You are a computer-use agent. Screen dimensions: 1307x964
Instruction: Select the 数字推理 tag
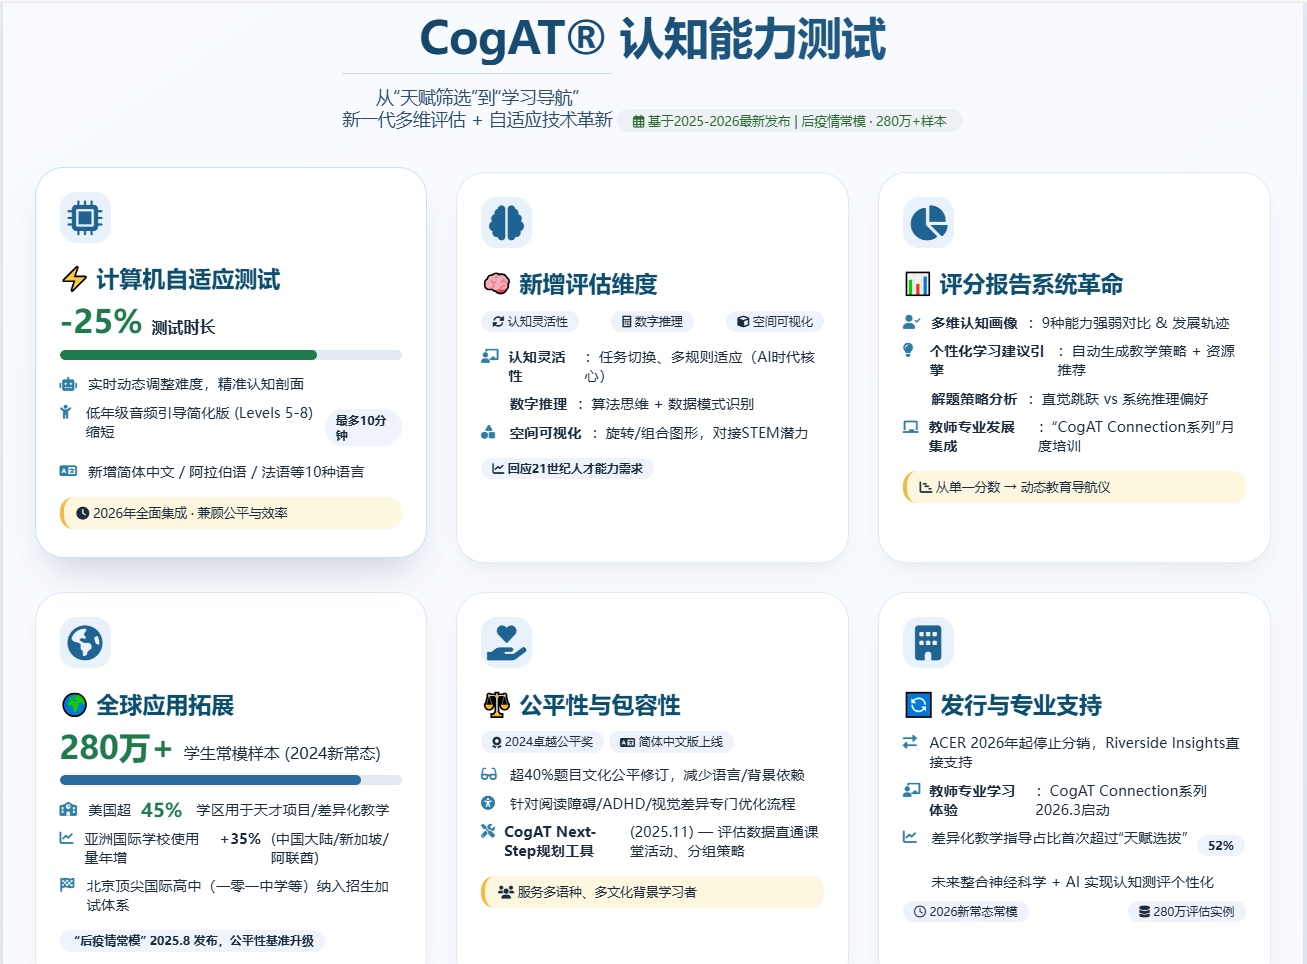(x=652, y=322)
